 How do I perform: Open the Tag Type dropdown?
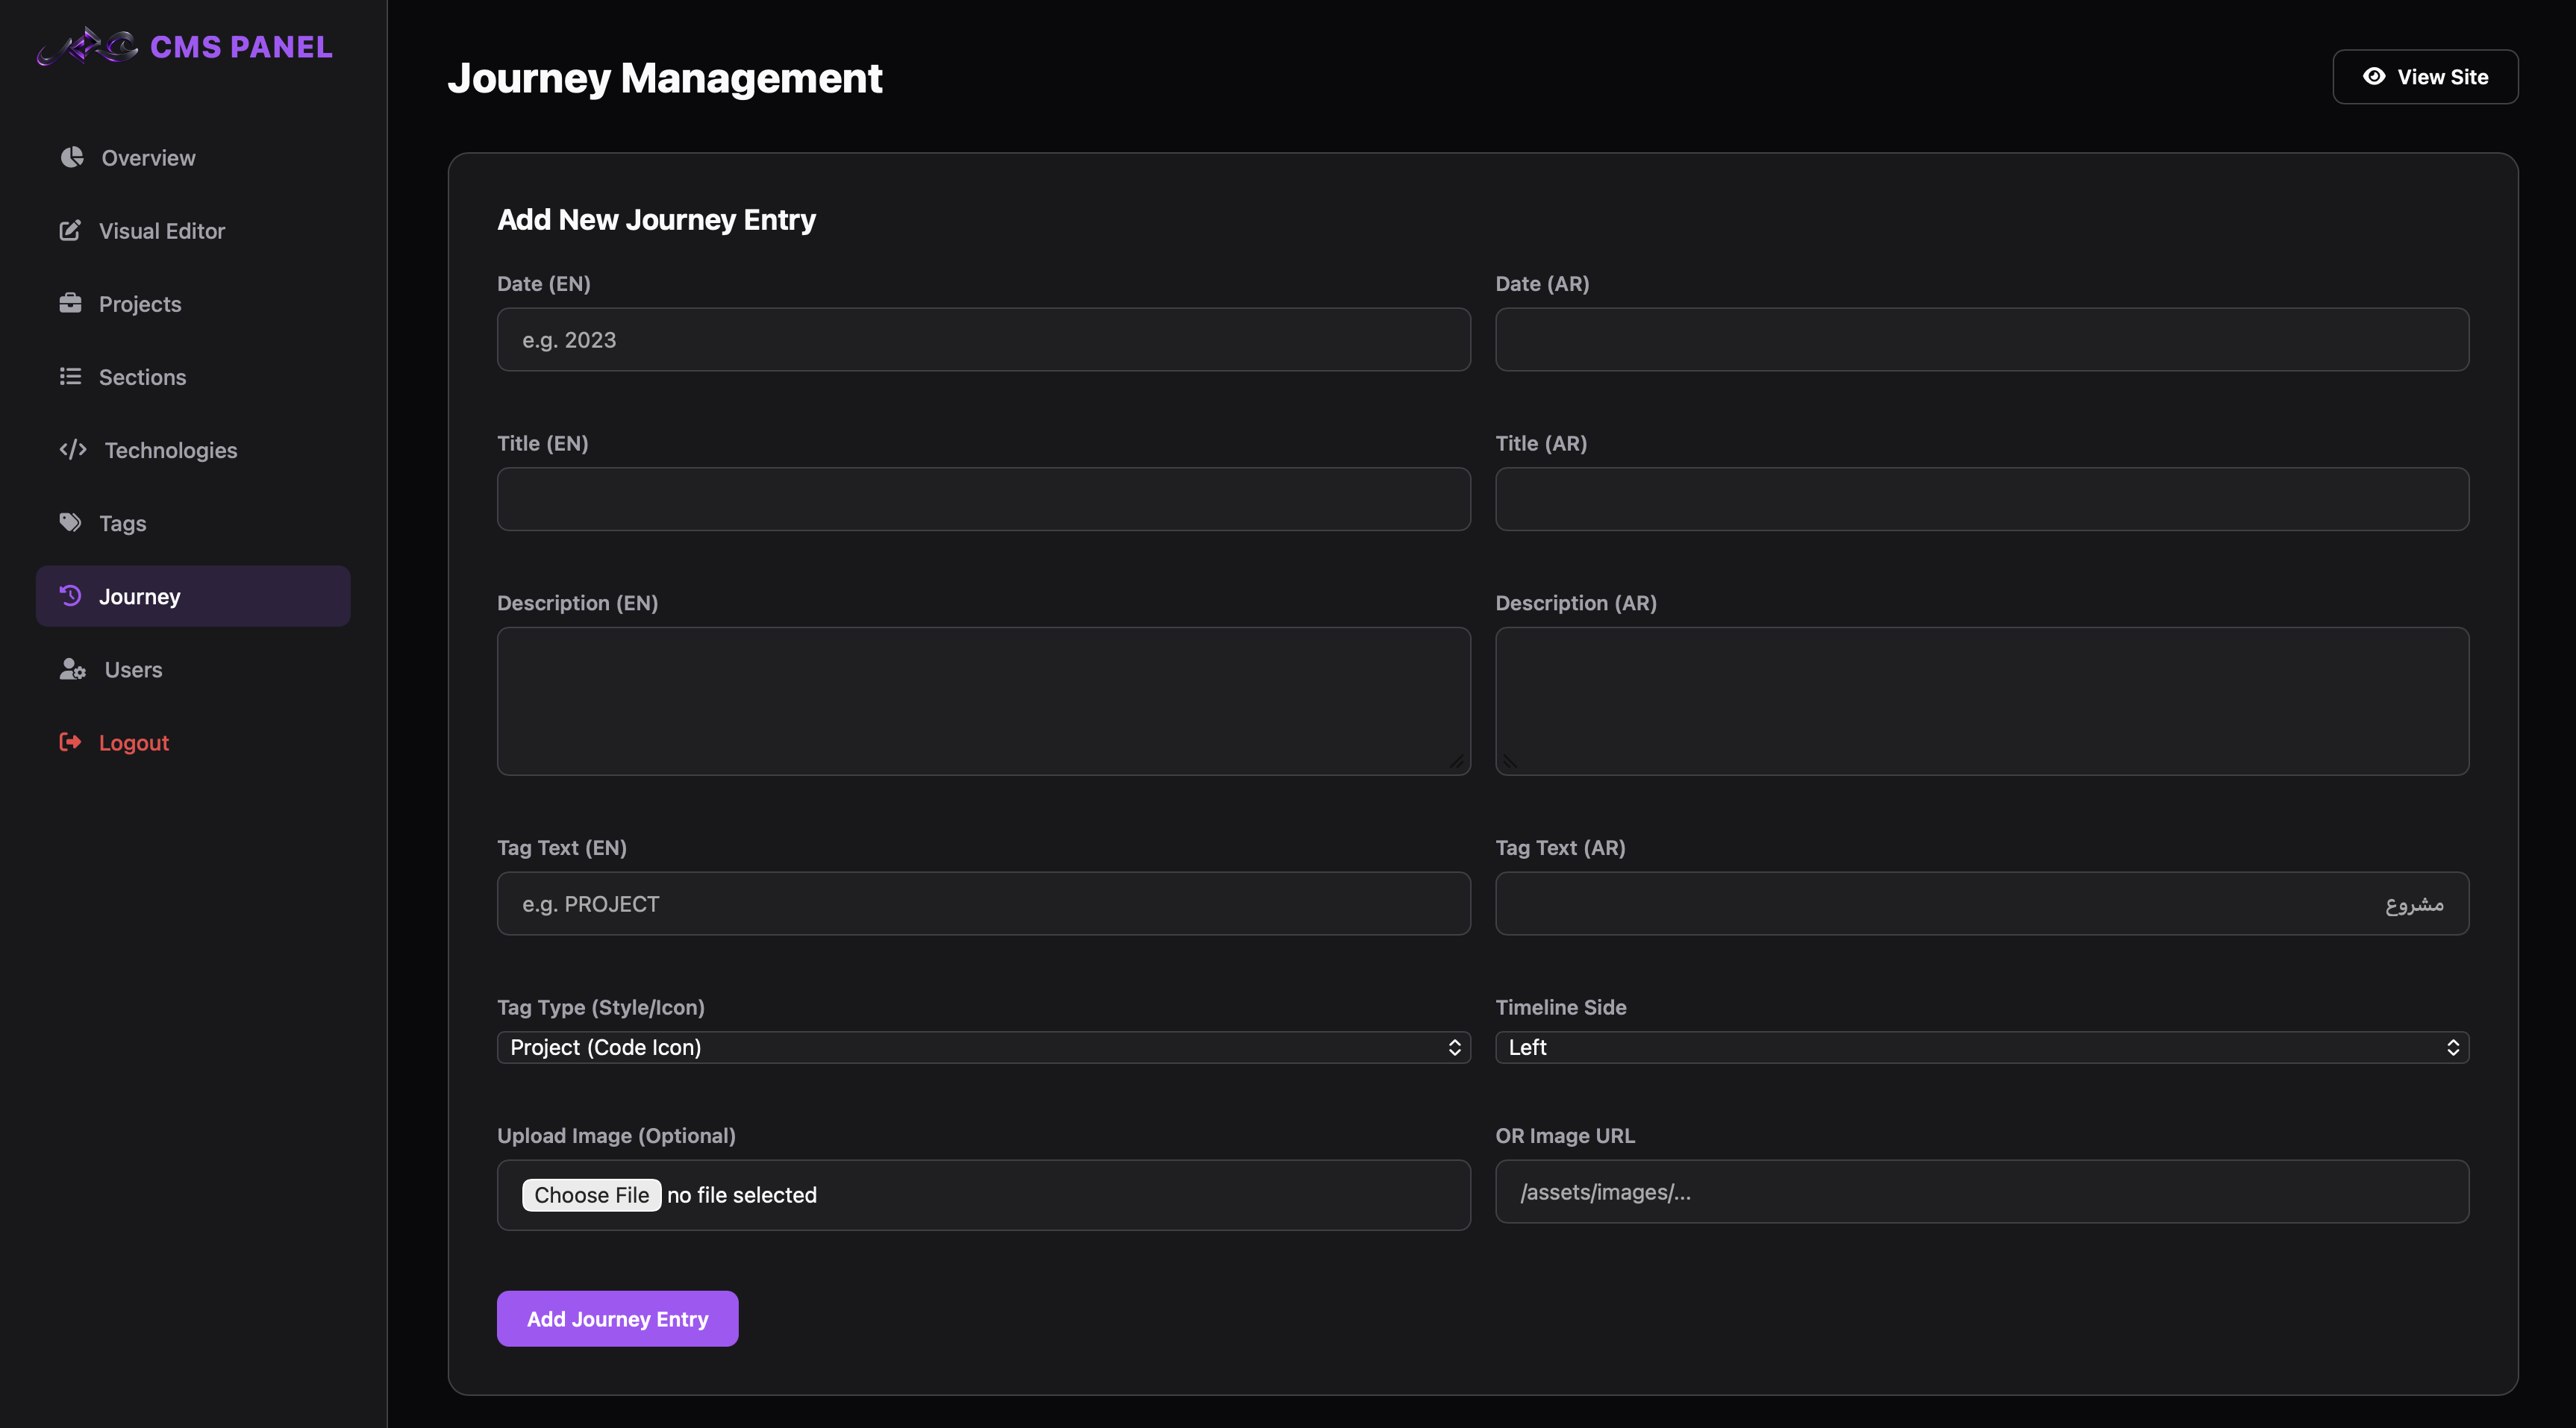[x=983, y=1047]
